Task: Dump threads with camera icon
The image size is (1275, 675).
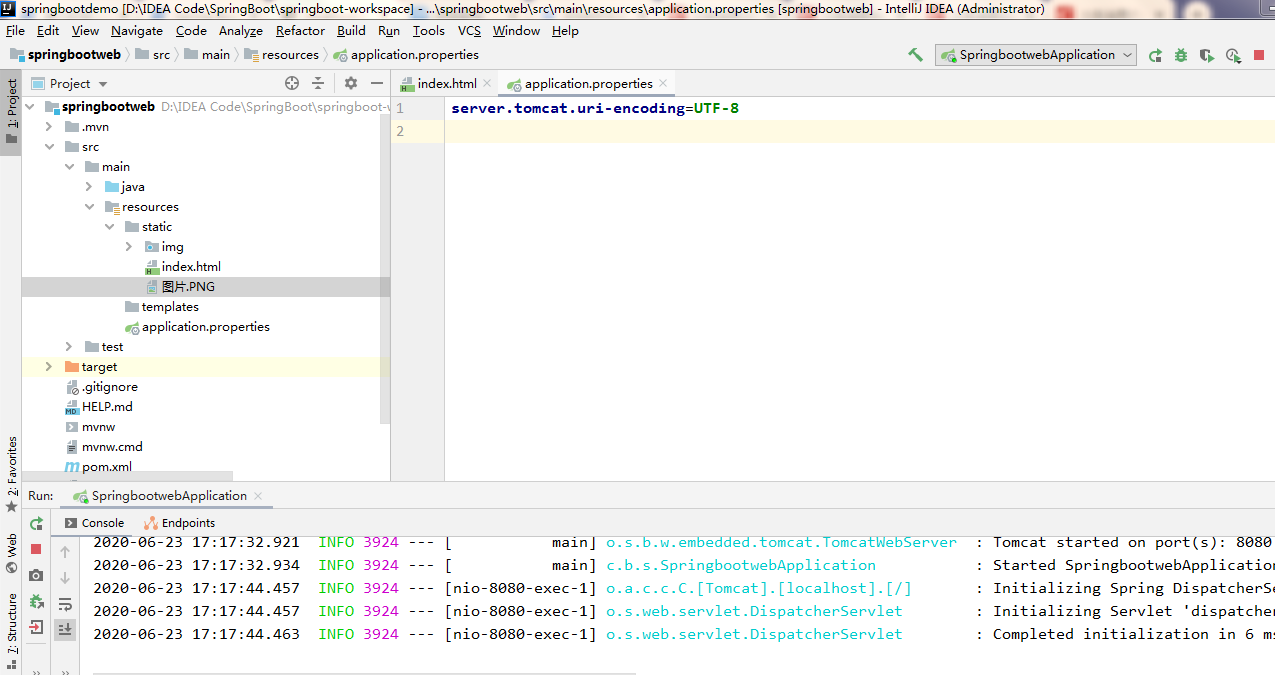Action: (x=36, y=575)
